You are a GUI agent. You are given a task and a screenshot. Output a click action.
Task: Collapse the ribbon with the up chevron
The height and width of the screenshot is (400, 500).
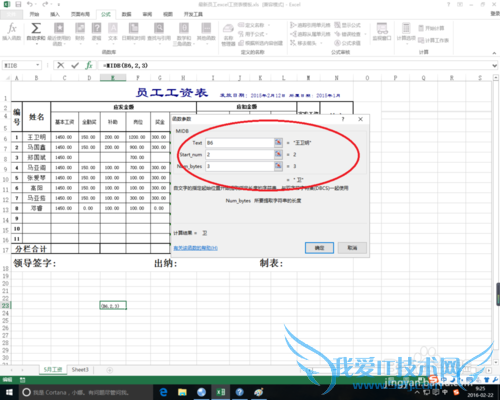[494, 53]
